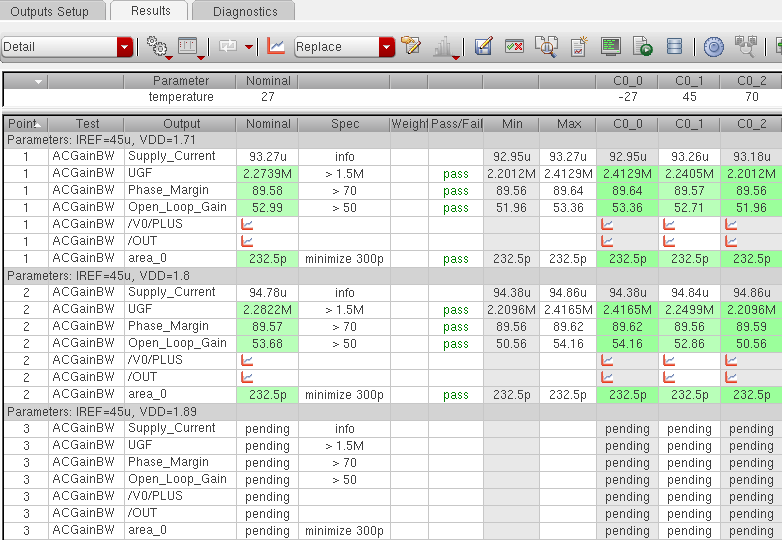Image resolution: width=782 pixels, height=540 pixels.
Task: Plot C0_2 /OUT waveform for point 2
Action: [731, 377]
